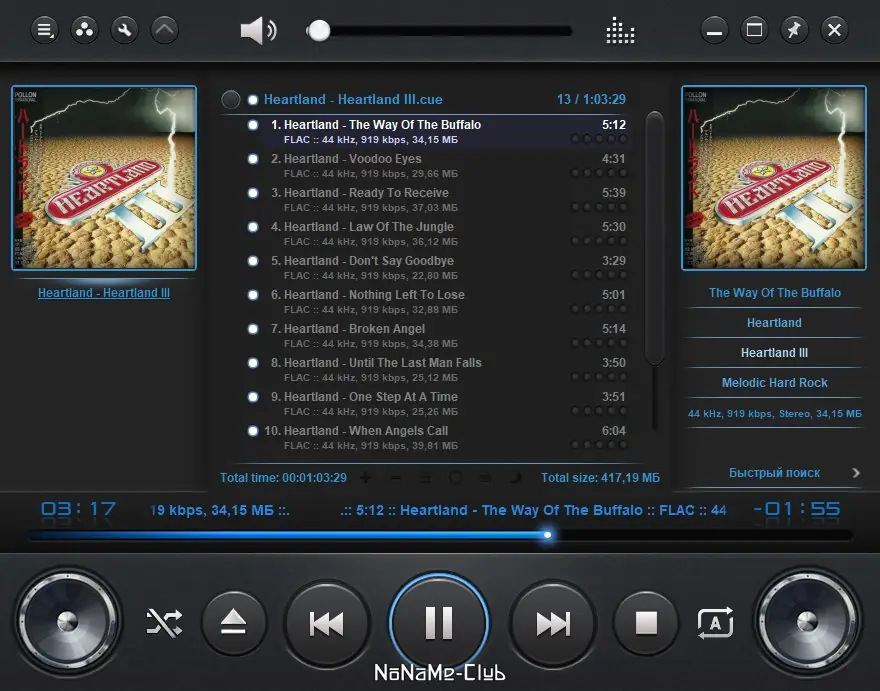
Task: Rate The Way Of The Buffalo with rating dots
Action: pyautogui.click(x=599, y=139)
